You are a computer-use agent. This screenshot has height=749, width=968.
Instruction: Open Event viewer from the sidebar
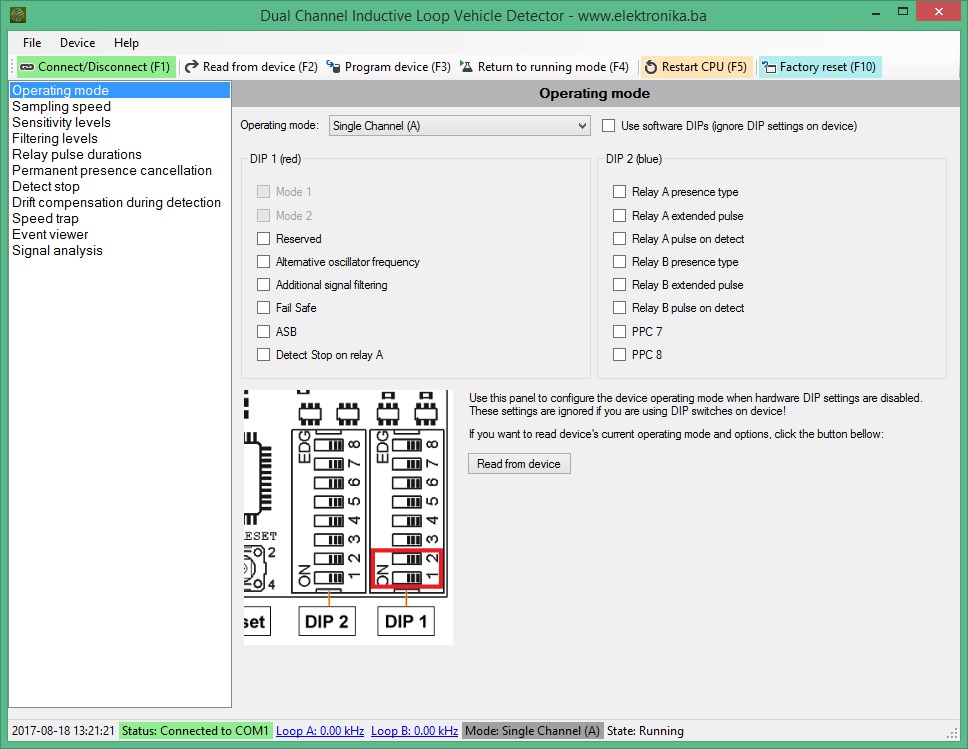coord(120,235)
